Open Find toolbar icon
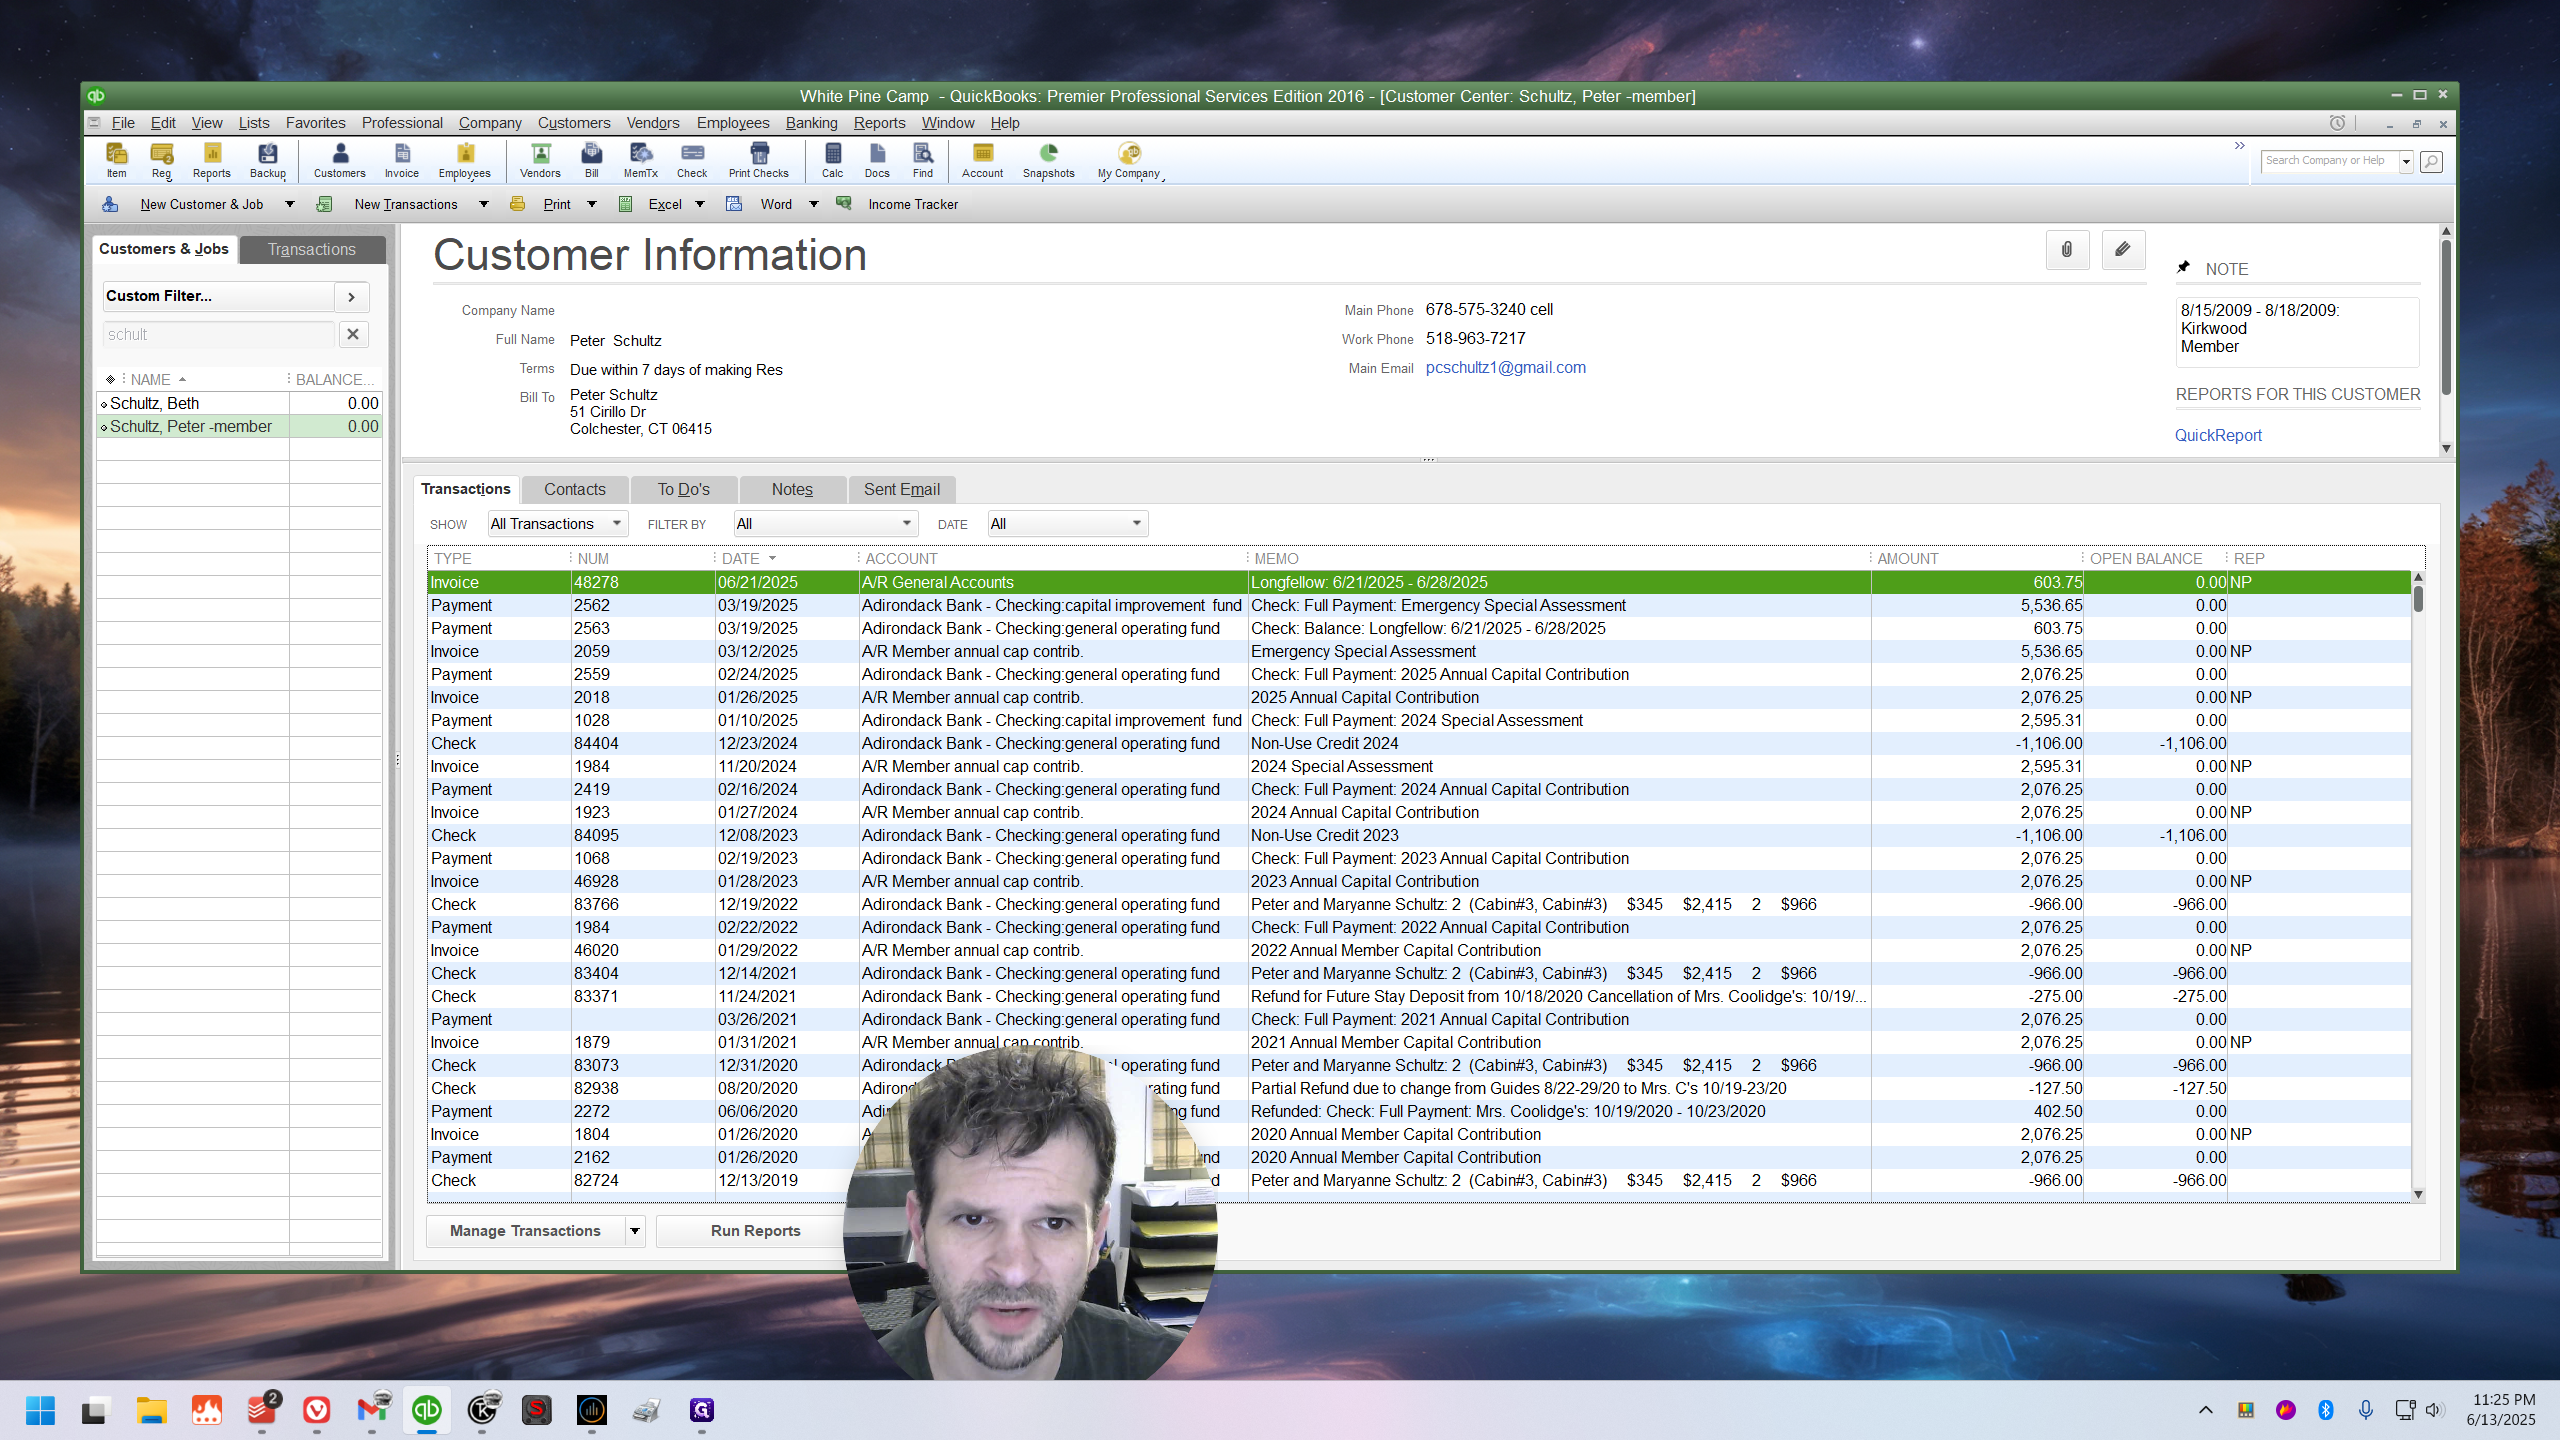Viewport: 2560px width, 1440px height. (x=923, y=160)
